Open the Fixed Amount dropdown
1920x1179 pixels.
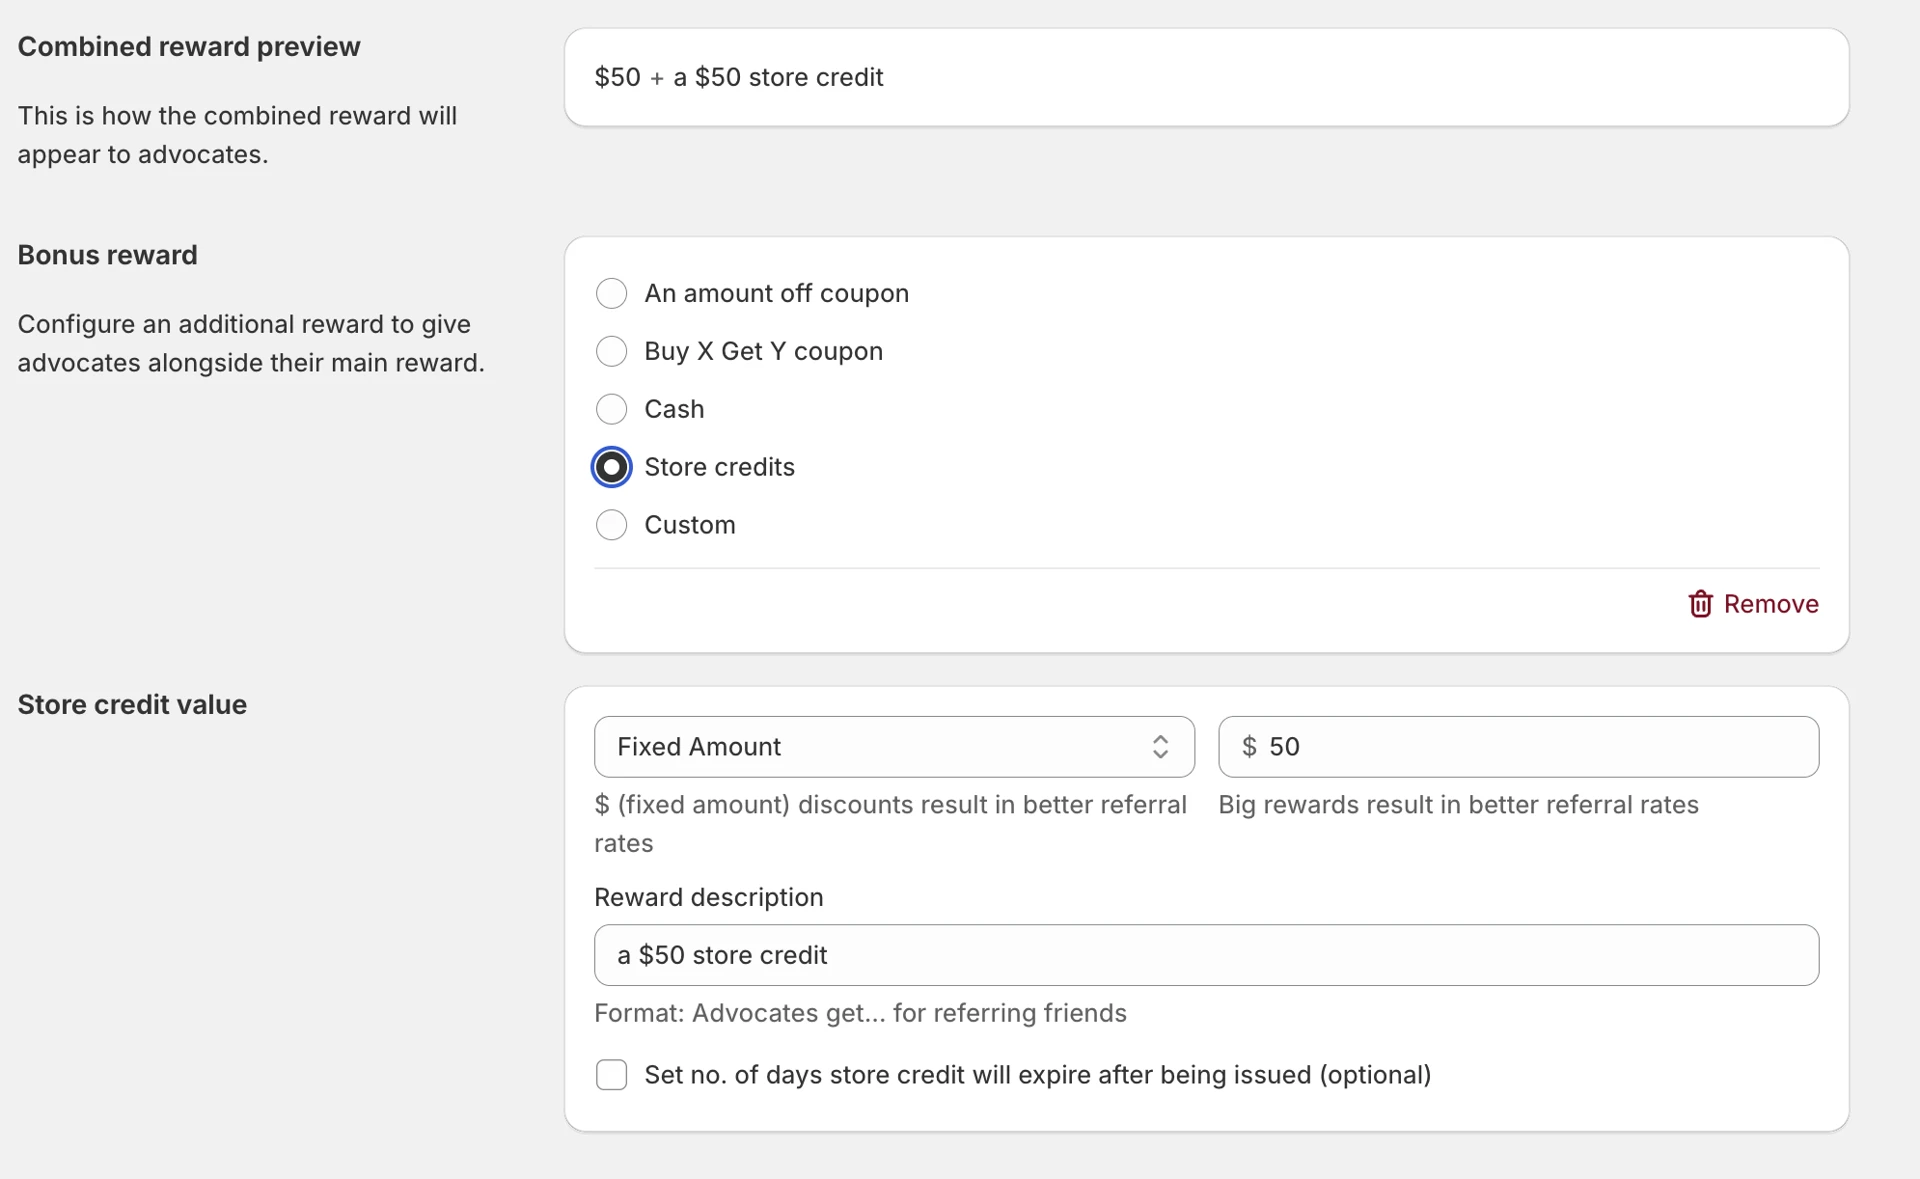click(x=893, y=746)
